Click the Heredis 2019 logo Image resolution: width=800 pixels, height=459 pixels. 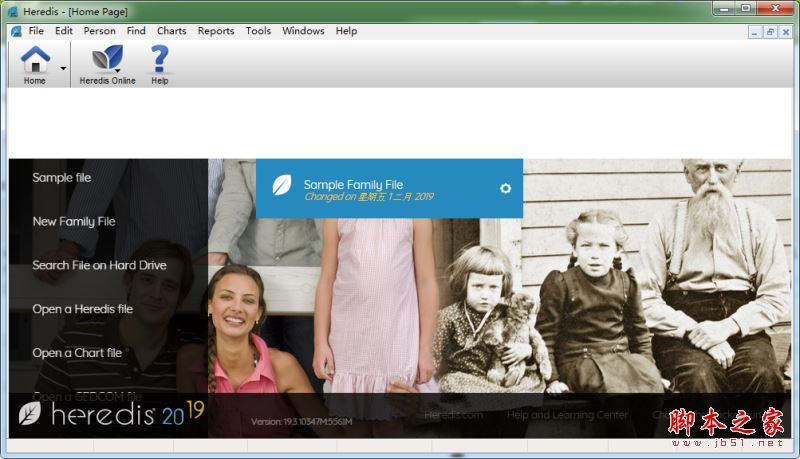click(111, 414)
